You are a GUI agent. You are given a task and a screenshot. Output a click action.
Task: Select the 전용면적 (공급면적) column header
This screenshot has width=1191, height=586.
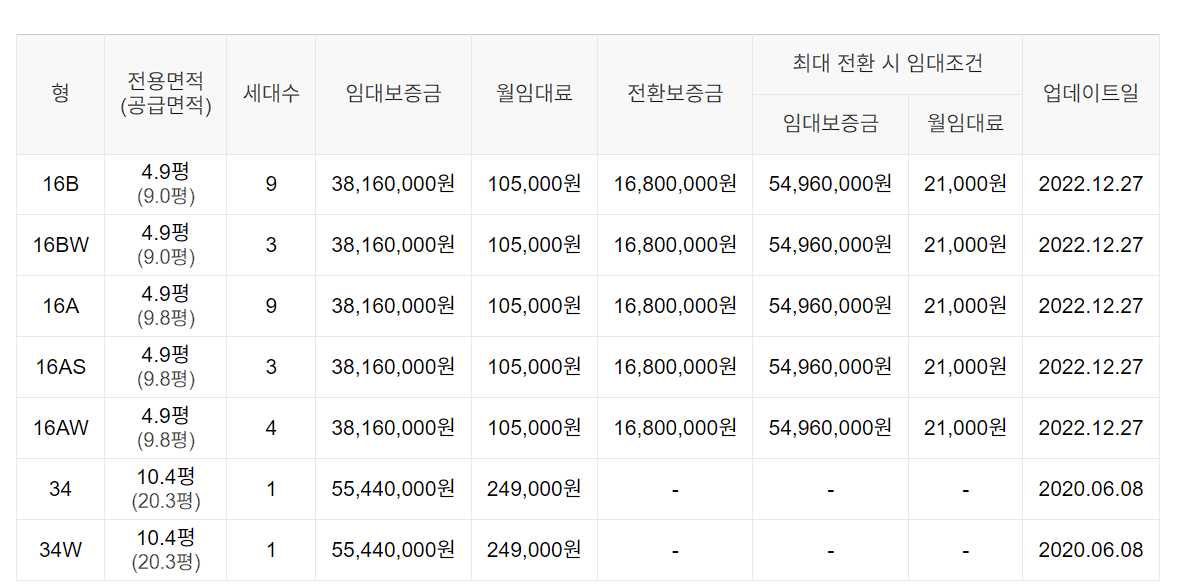[x=166, y=94]
